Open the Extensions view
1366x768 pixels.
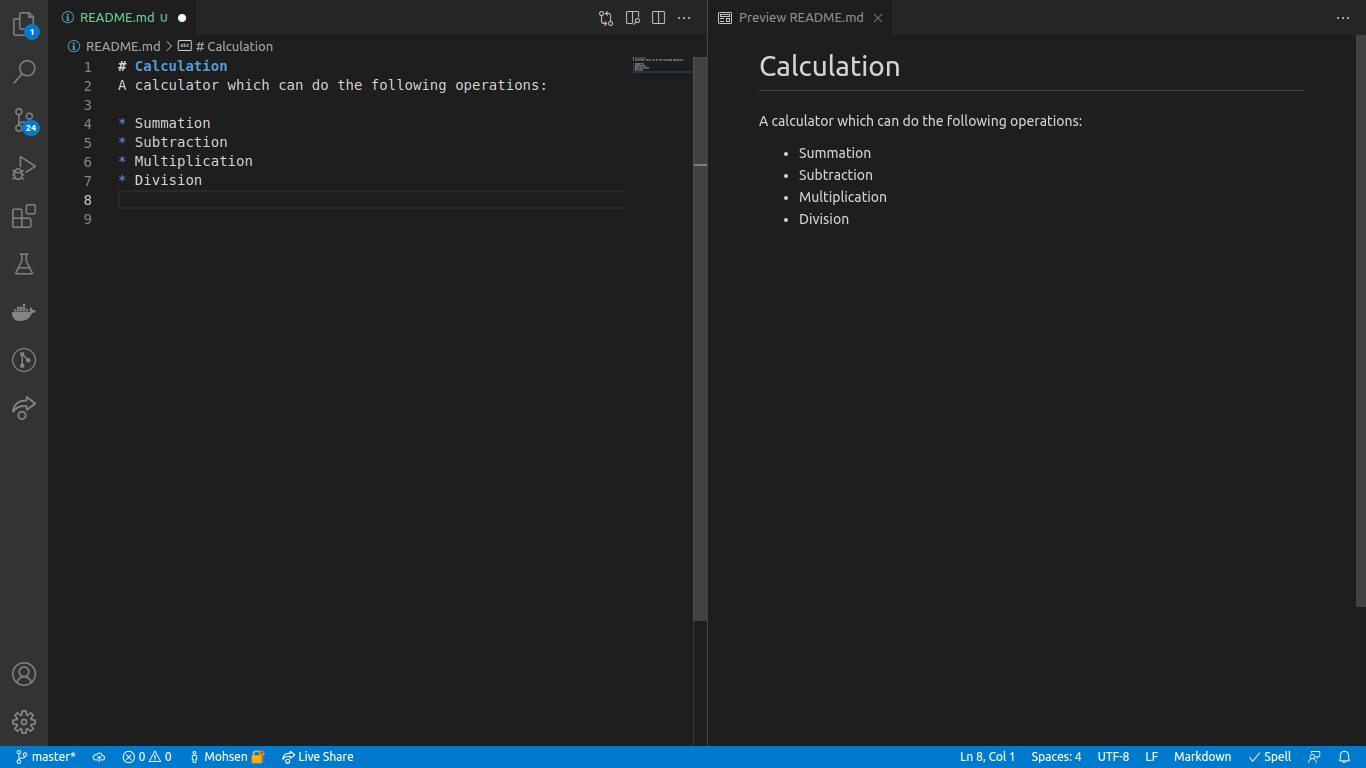pos(24,216)
